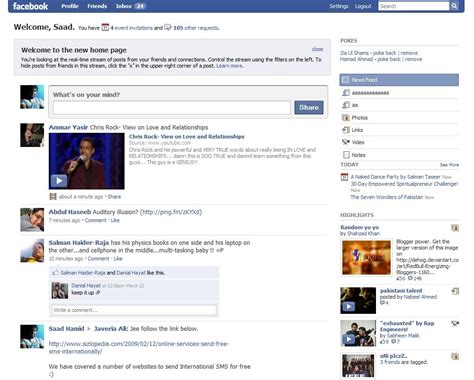Click link icon next to pakistani talent

[x=455, y=291]
